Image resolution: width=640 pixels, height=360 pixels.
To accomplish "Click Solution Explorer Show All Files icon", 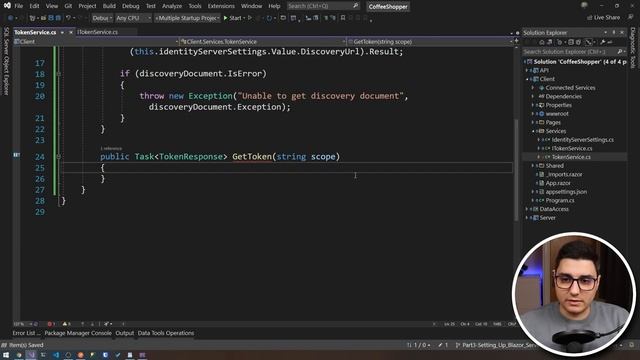I will coord(578,42).
